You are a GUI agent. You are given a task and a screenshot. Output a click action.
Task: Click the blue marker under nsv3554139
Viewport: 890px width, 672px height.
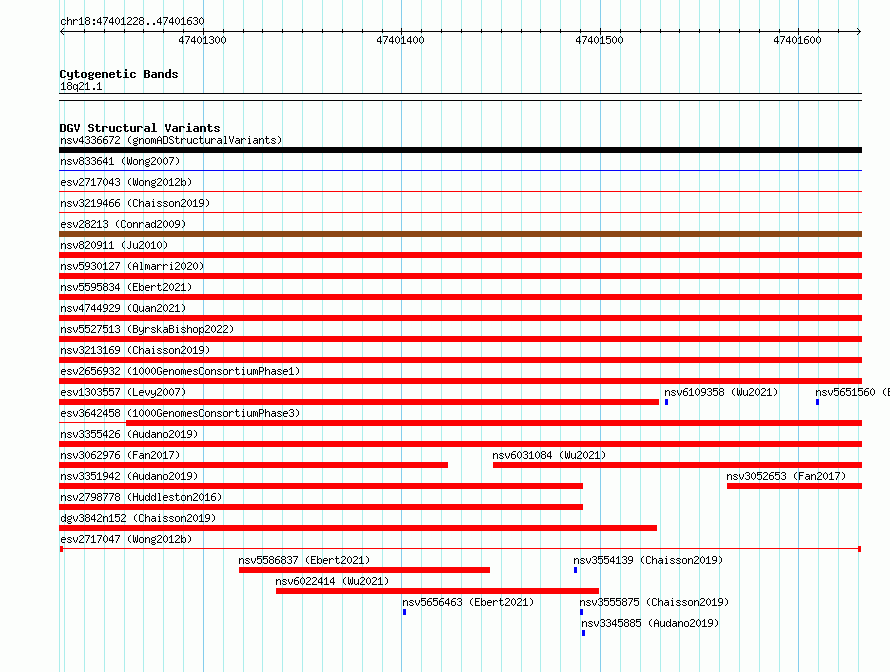(576, 570)
